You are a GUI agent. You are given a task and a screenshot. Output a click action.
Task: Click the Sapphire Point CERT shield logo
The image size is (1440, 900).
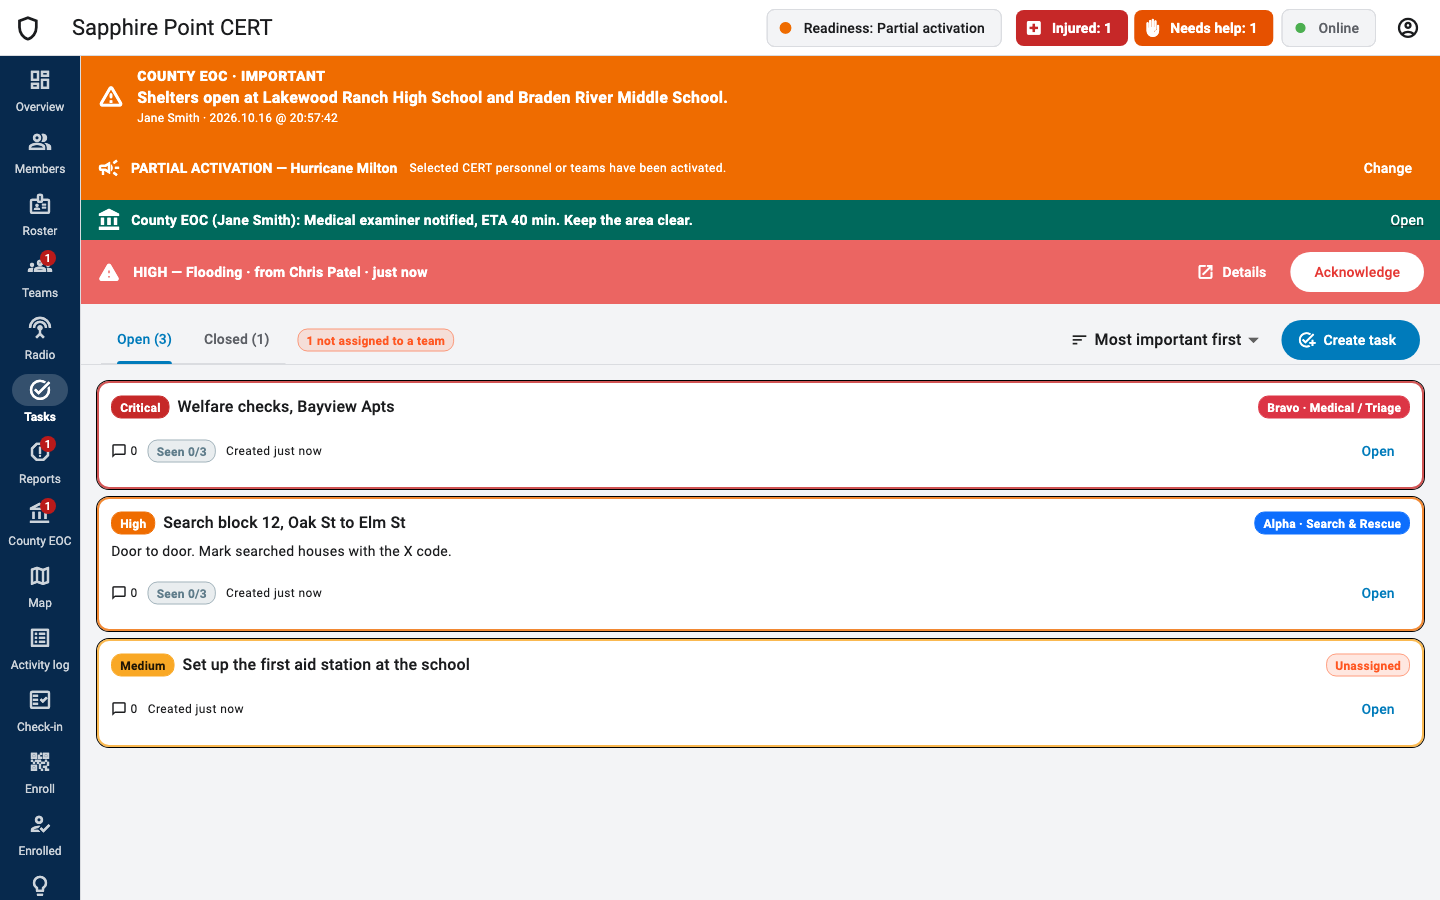click(28, 28)
